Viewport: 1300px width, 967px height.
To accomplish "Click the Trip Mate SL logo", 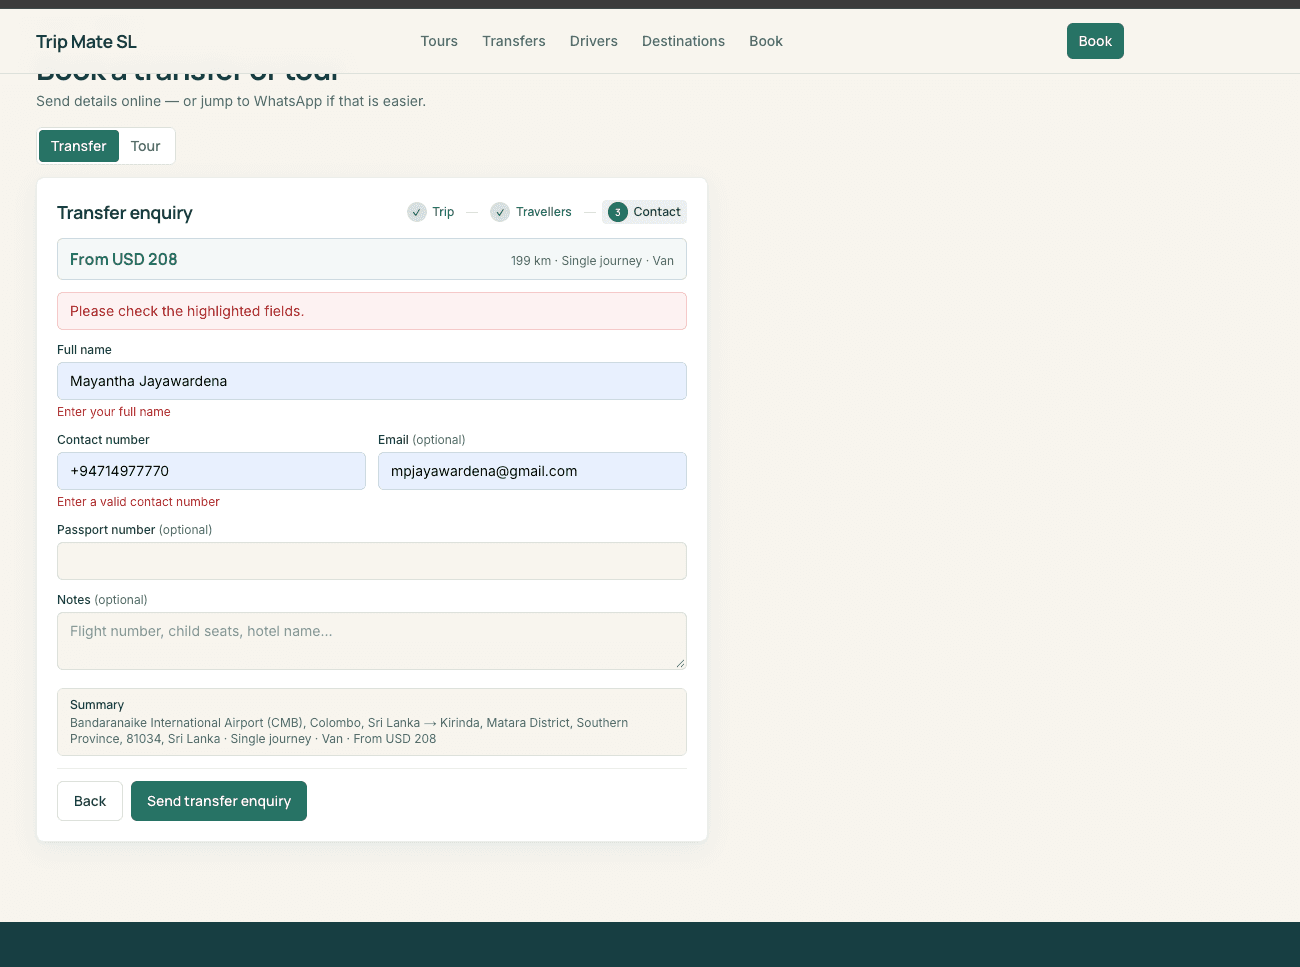I will click(x=86, y=41).
